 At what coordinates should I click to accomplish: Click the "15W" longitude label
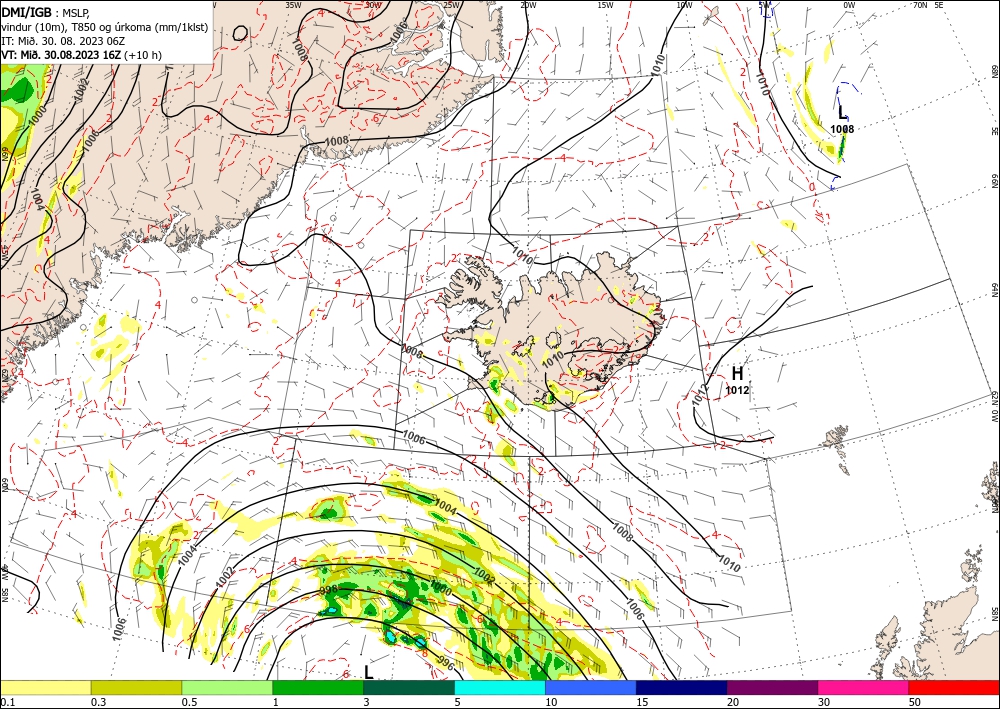[605, 5]
